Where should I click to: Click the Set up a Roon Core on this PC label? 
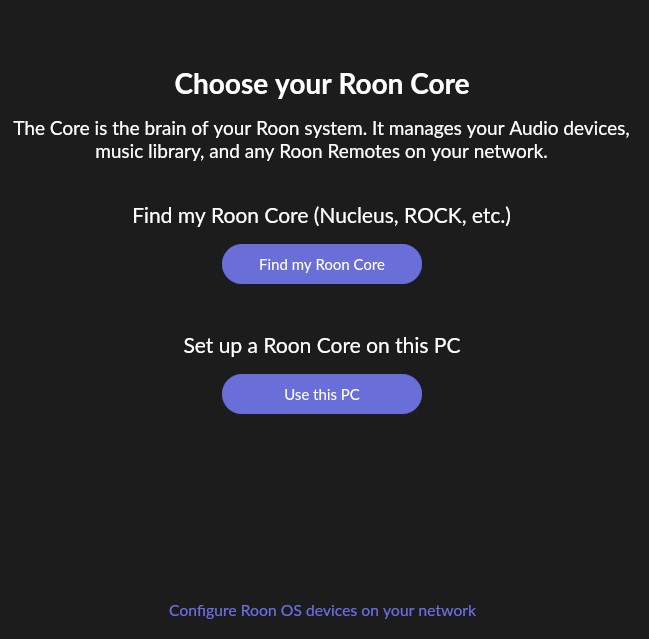[x=322, y=346]
